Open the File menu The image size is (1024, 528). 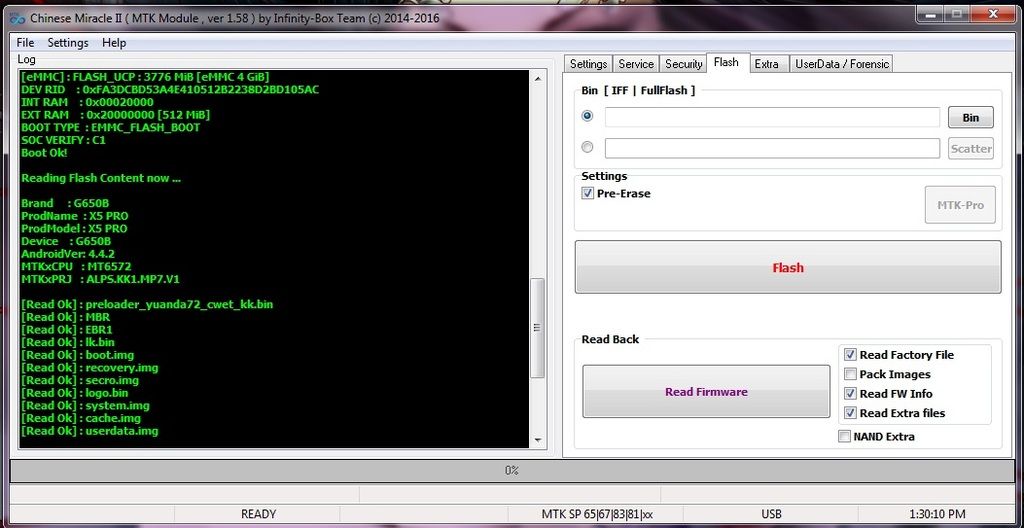coord(25,43)
